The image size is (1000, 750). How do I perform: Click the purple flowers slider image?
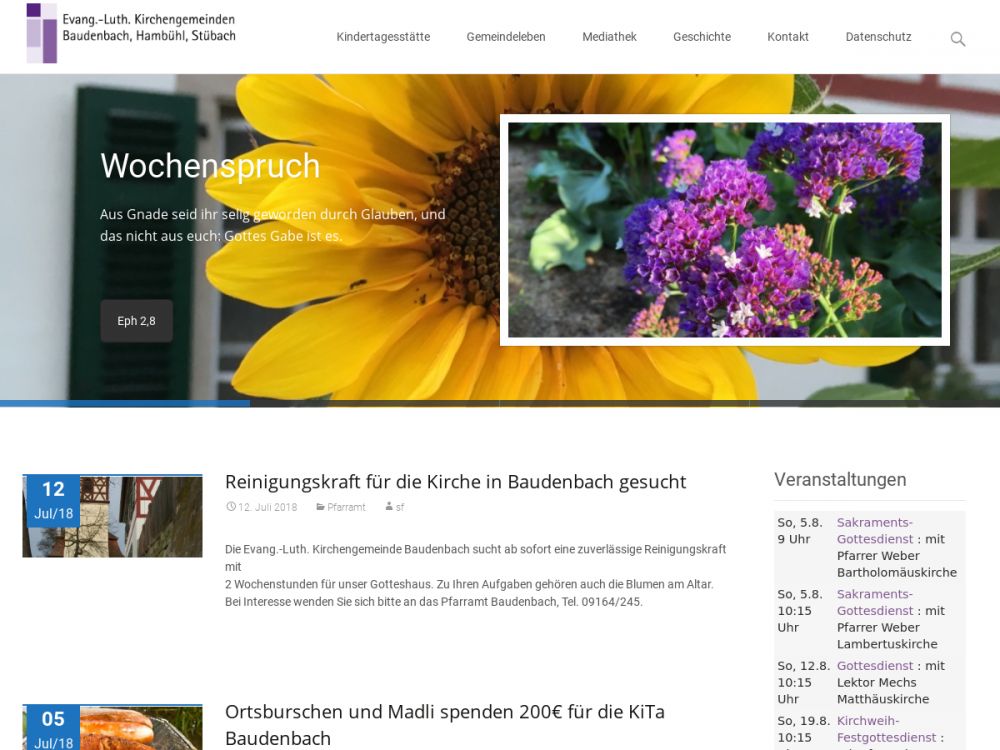[x=724, y=230]
